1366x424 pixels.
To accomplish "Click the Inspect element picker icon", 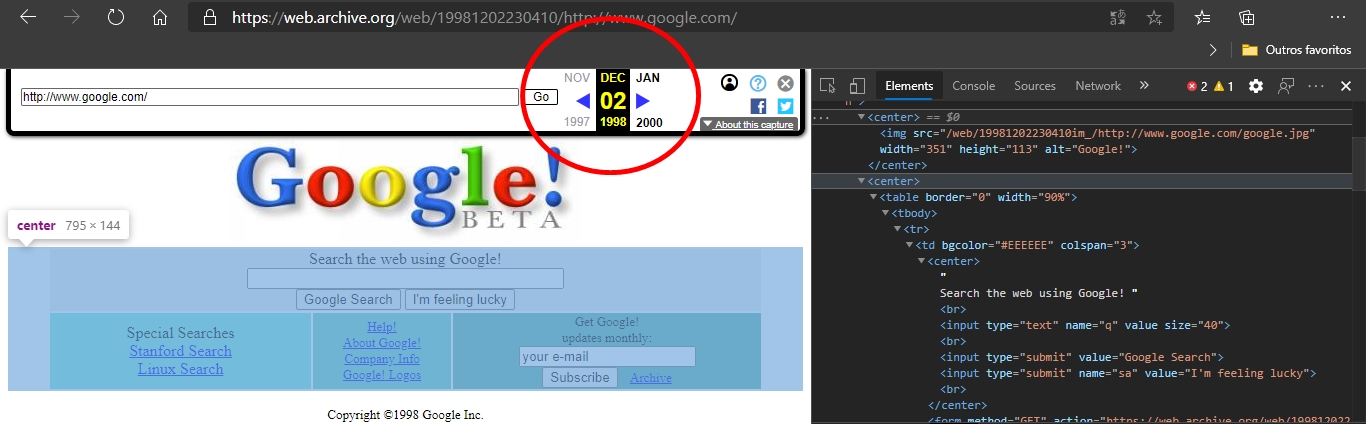I will (827, 86).
